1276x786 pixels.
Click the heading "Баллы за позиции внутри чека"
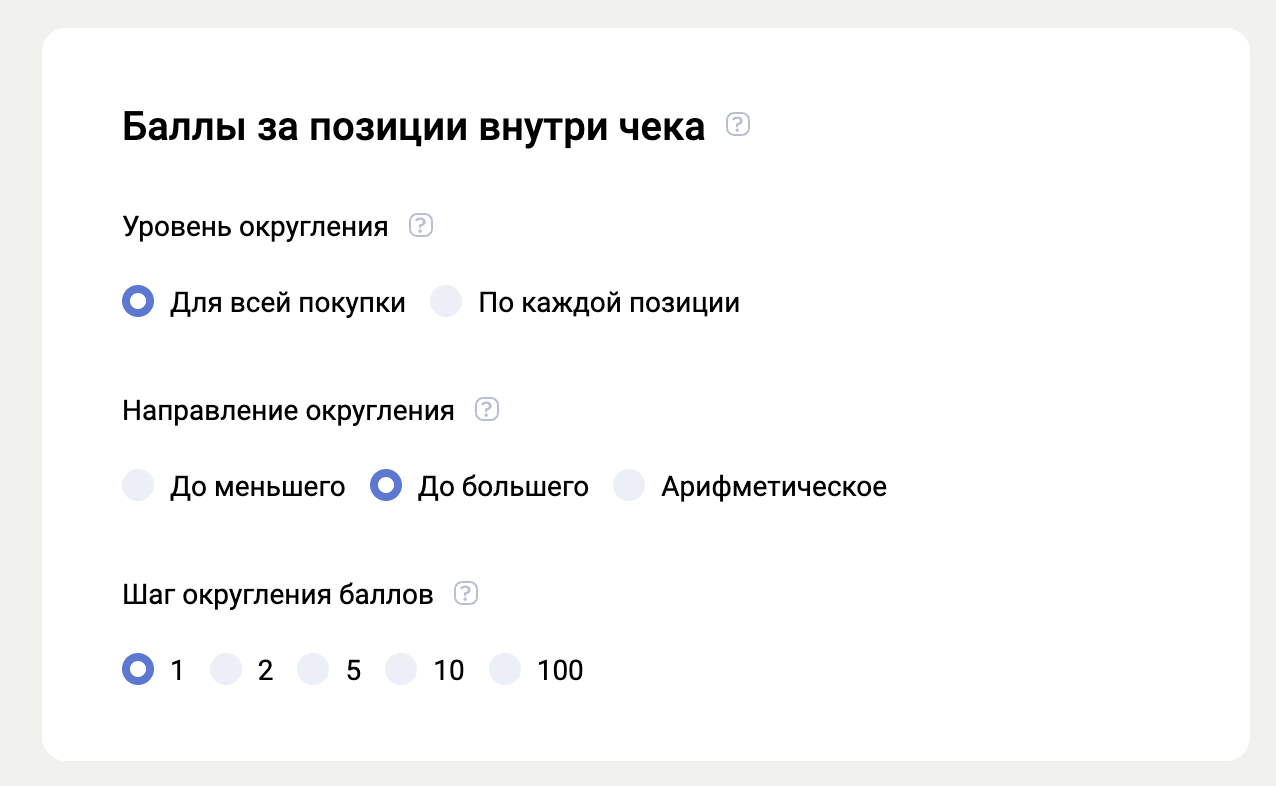(x=413, y=128)
